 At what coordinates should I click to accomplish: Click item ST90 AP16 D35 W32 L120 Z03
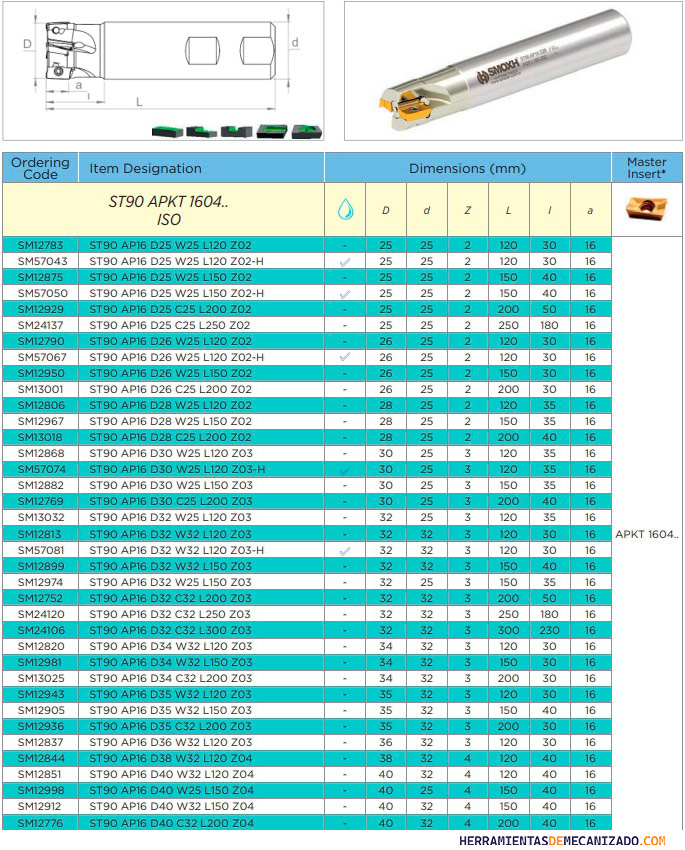tap(171, 694)
